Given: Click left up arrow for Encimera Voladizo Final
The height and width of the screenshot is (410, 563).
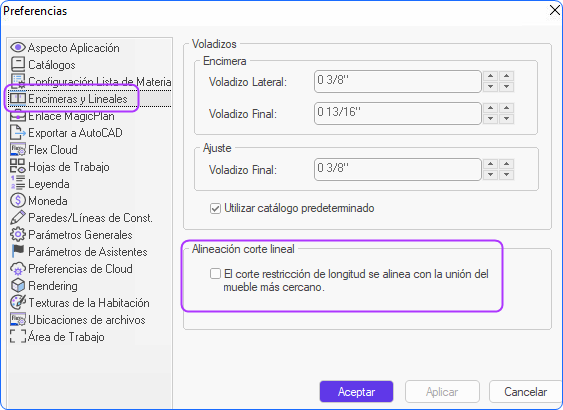Looking at the screenshot, I should (490, 108).
